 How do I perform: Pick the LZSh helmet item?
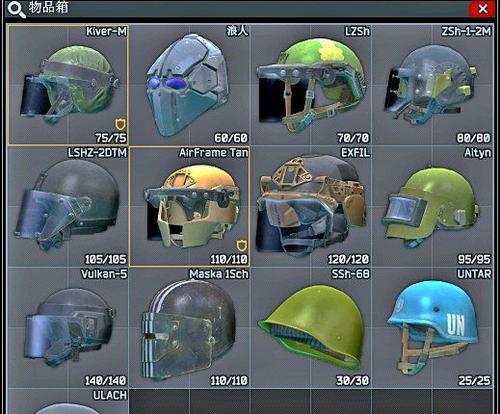311,85
